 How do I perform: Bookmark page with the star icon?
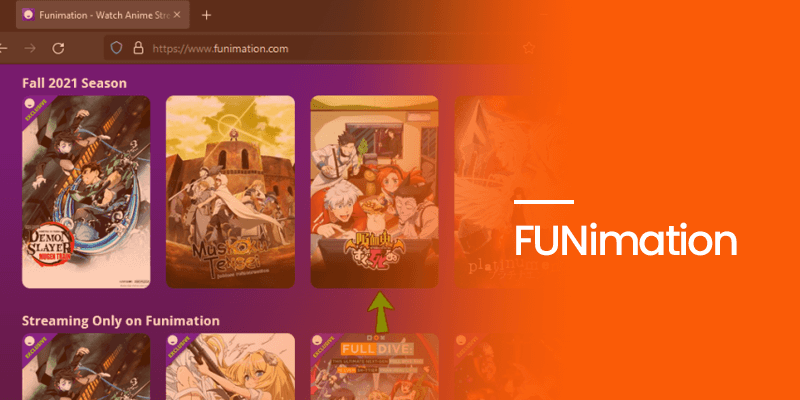tap(529, 48)
